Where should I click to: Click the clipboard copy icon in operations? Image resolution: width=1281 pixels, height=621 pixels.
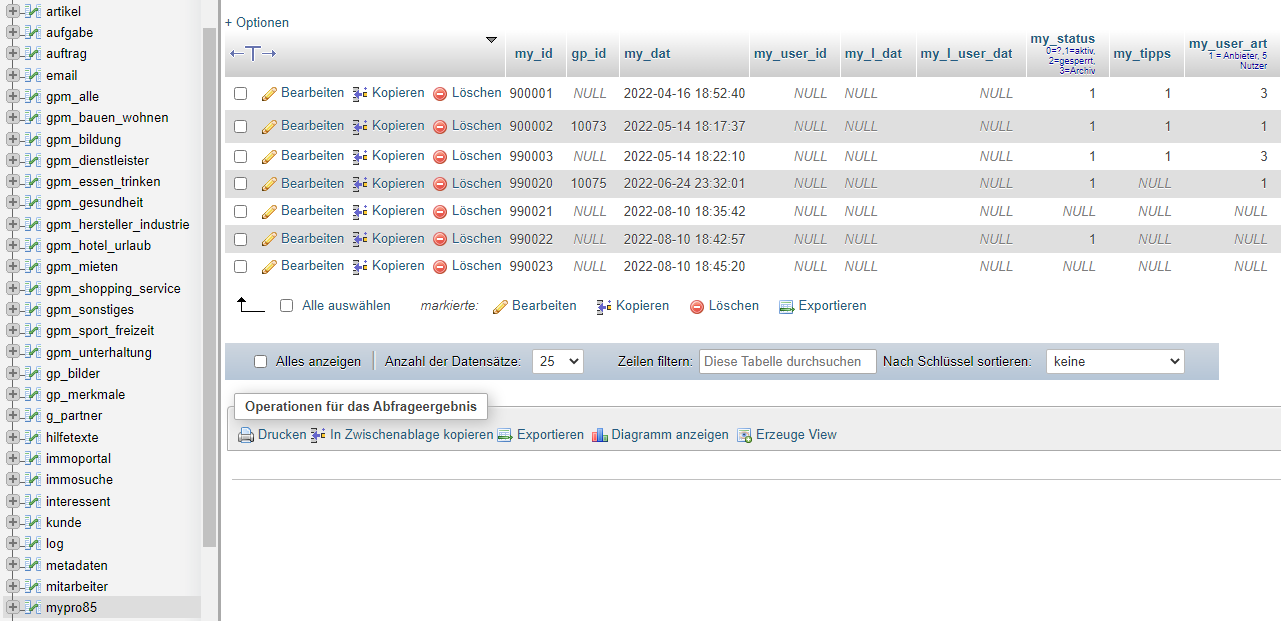tap(319, 436)
